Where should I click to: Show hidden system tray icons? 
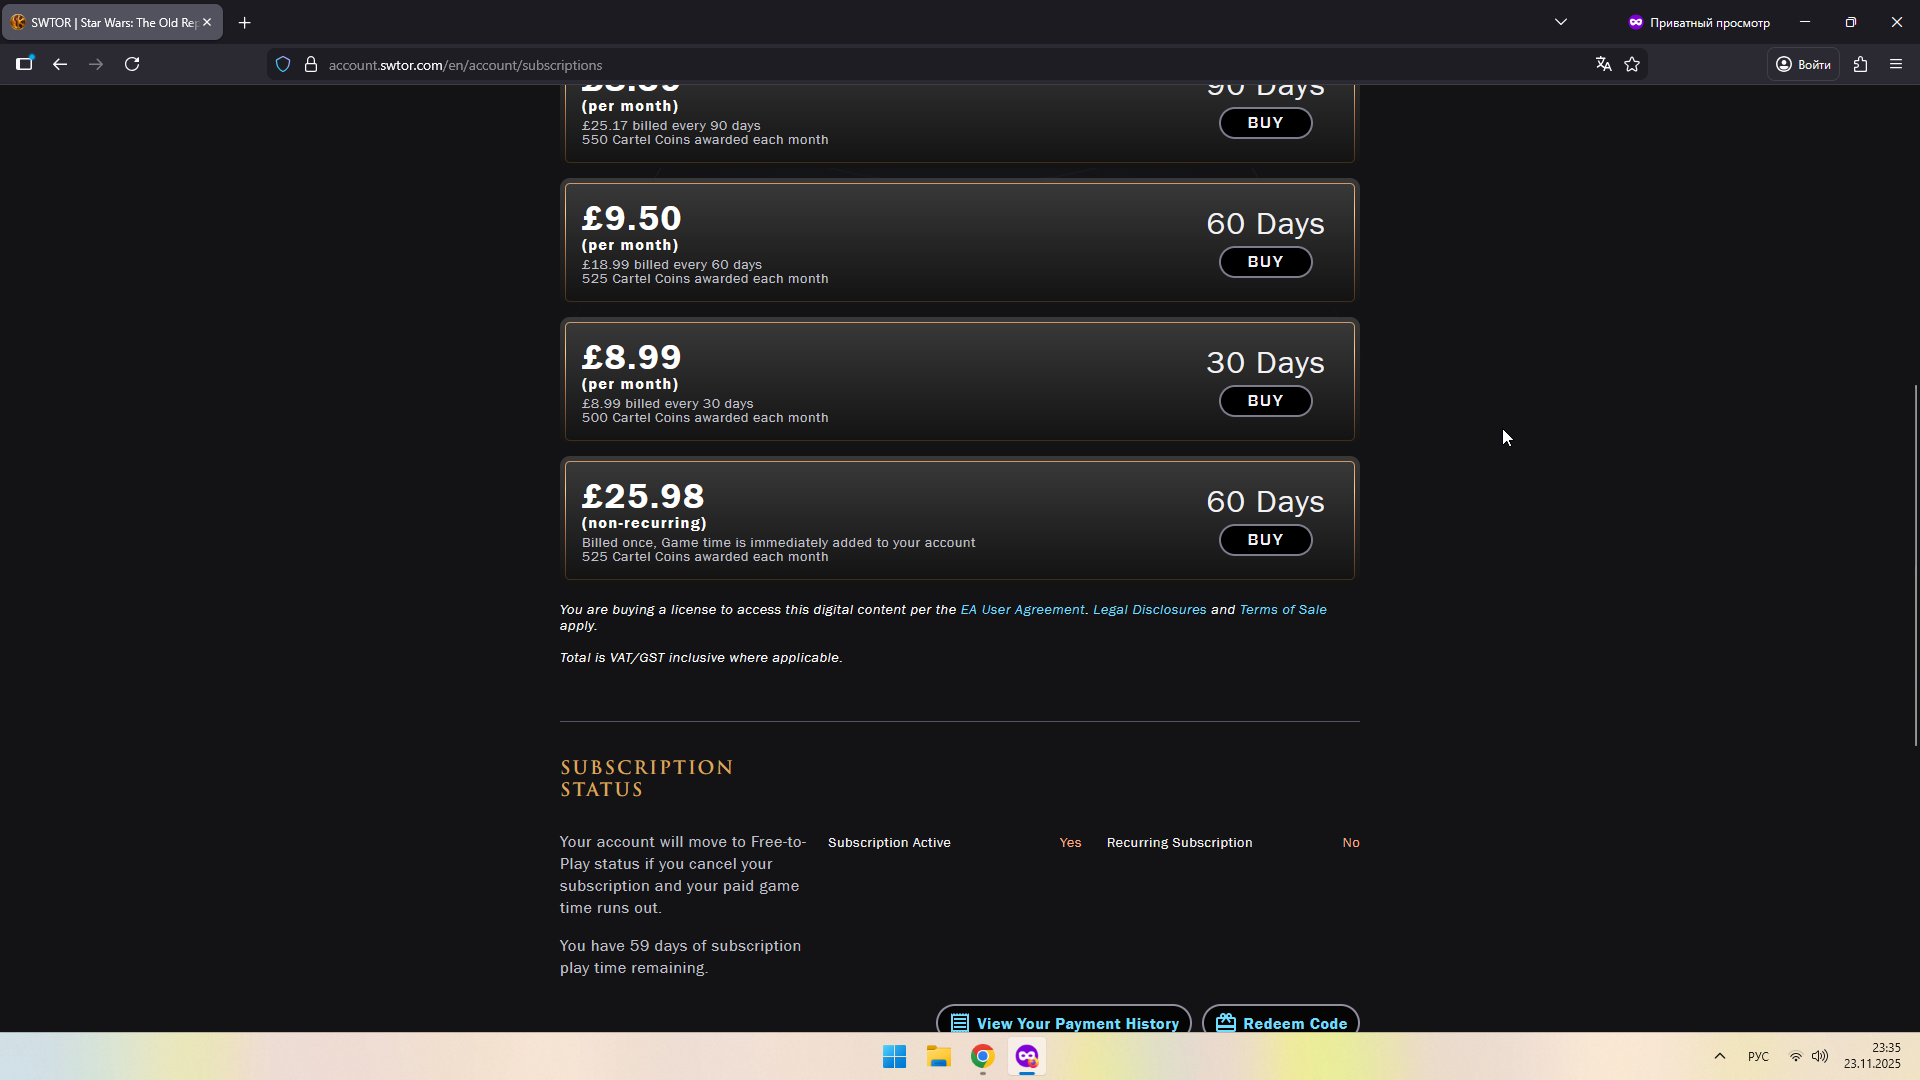click(x=1720, y=1056)
